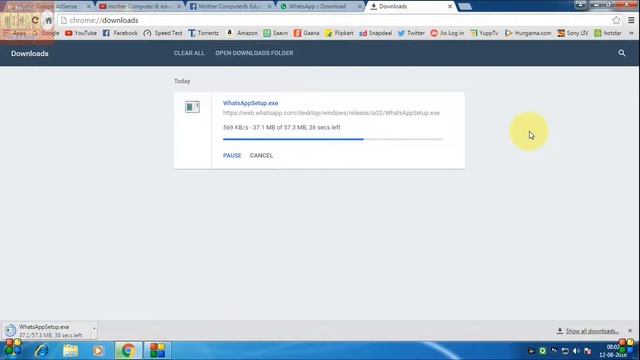Viewport: 640px width, 360px height.
Task: Open the YuppTv bookmark
Action: 484,33
